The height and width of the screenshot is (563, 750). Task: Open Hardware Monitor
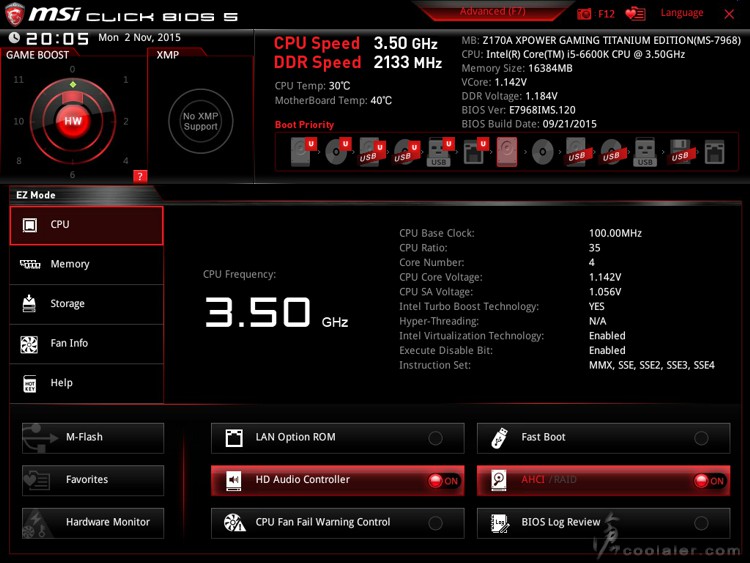click(x=93, y=523)
